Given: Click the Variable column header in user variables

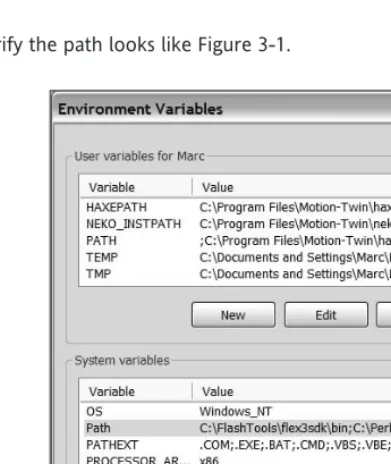Looking at the screenshot, I should tap(136, 187).
